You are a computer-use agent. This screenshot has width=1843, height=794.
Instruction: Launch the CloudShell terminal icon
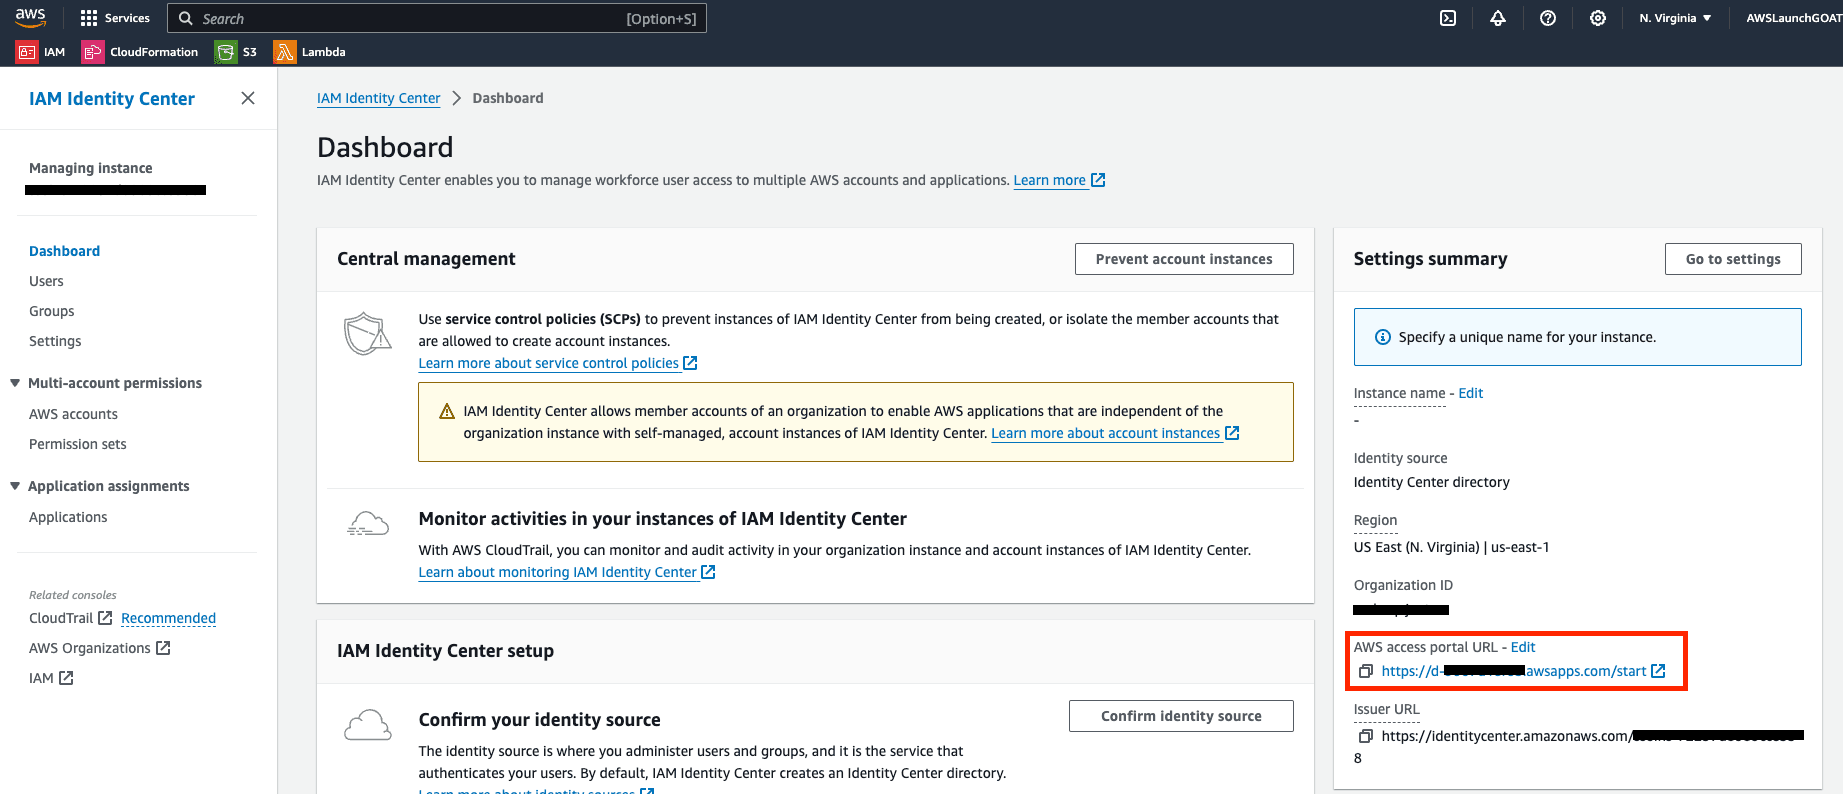point(1447,17)
